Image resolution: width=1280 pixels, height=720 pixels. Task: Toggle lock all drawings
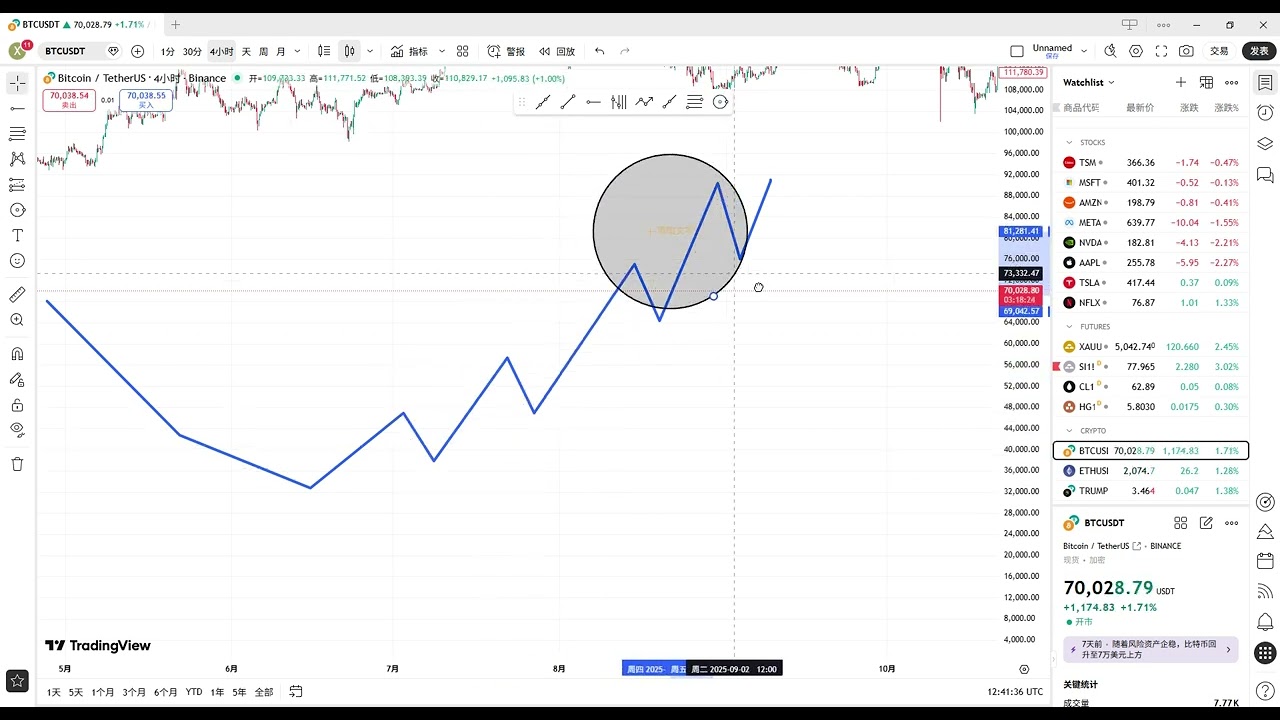(x=17, y=405)
